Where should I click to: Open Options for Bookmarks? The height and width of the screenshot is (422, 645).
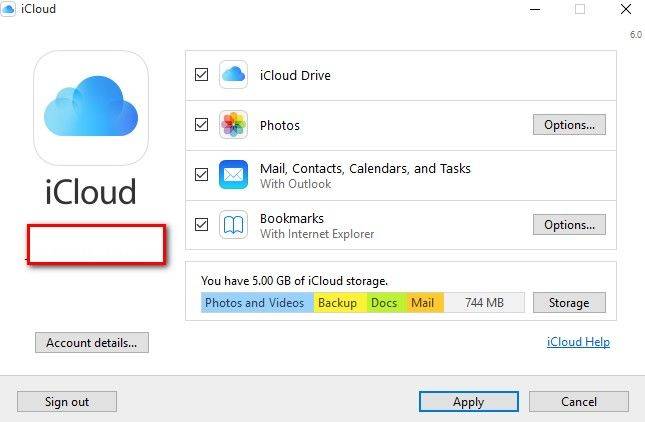coord(569,225)
